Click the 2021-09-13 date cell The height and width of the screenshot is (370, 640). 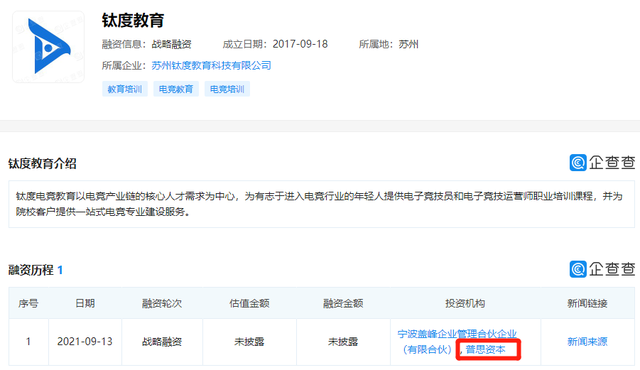(x=85, y=341)
